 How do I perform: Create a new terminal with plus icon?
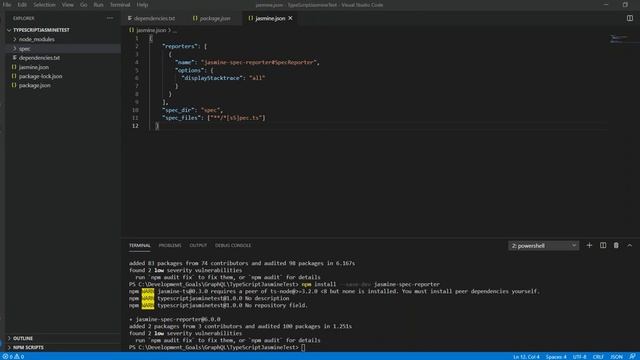(589, 245)
